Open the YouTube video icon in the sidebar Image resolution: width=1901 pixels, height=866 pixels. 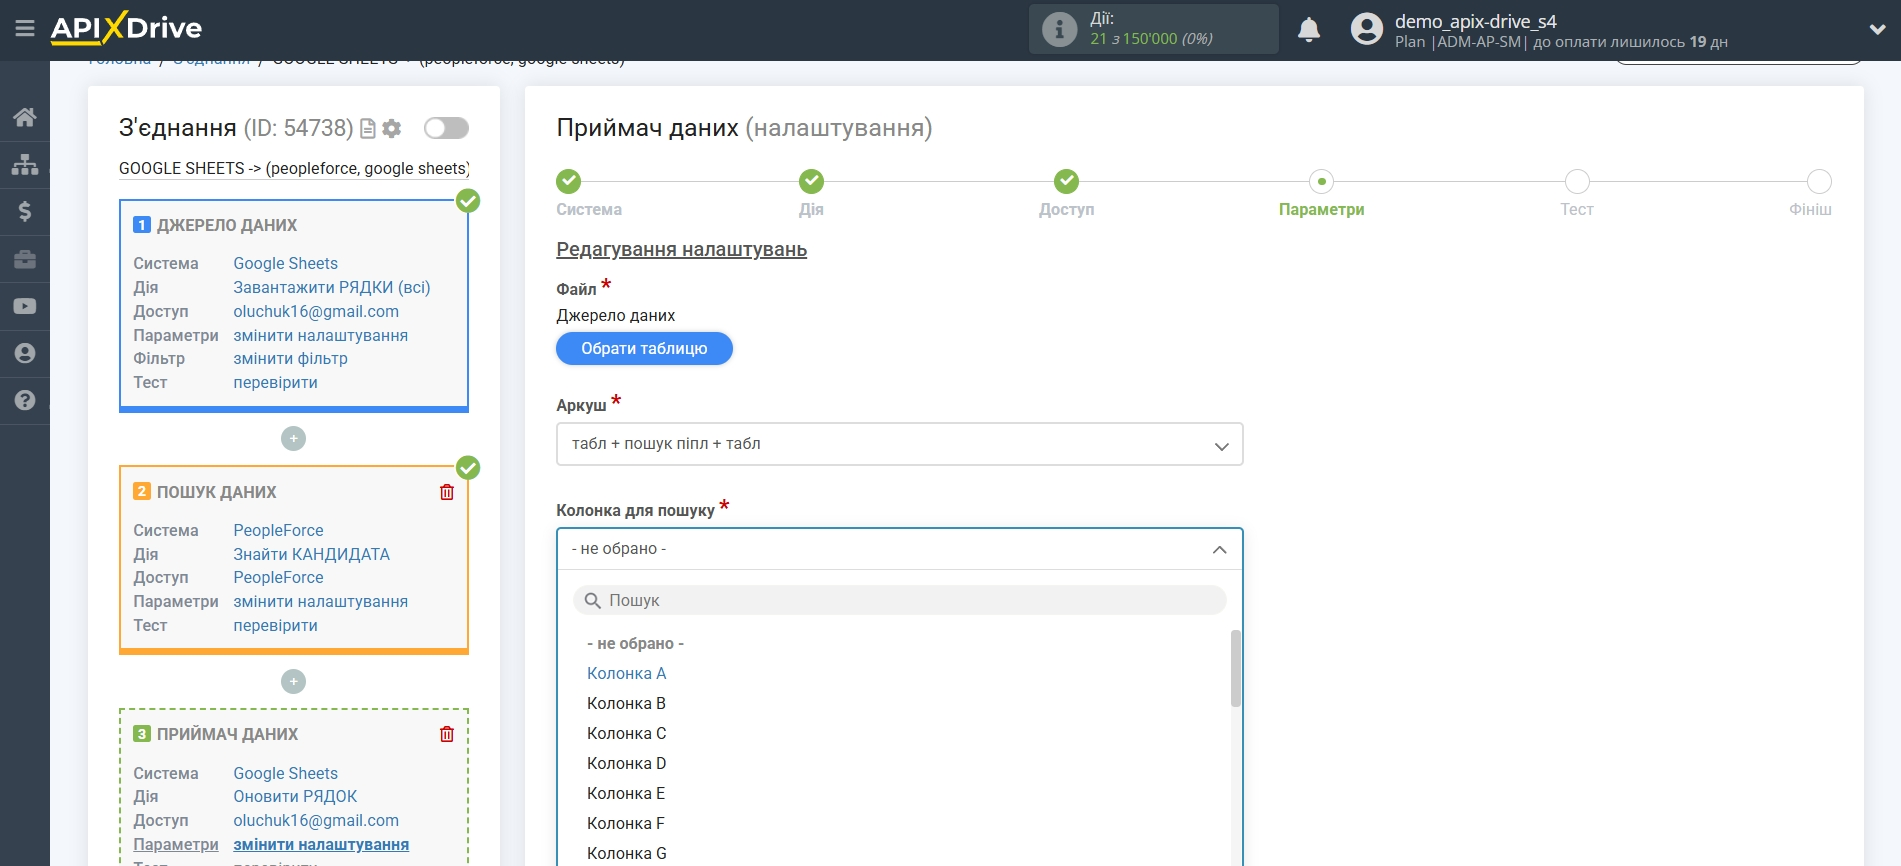click(x=25, y=306)
